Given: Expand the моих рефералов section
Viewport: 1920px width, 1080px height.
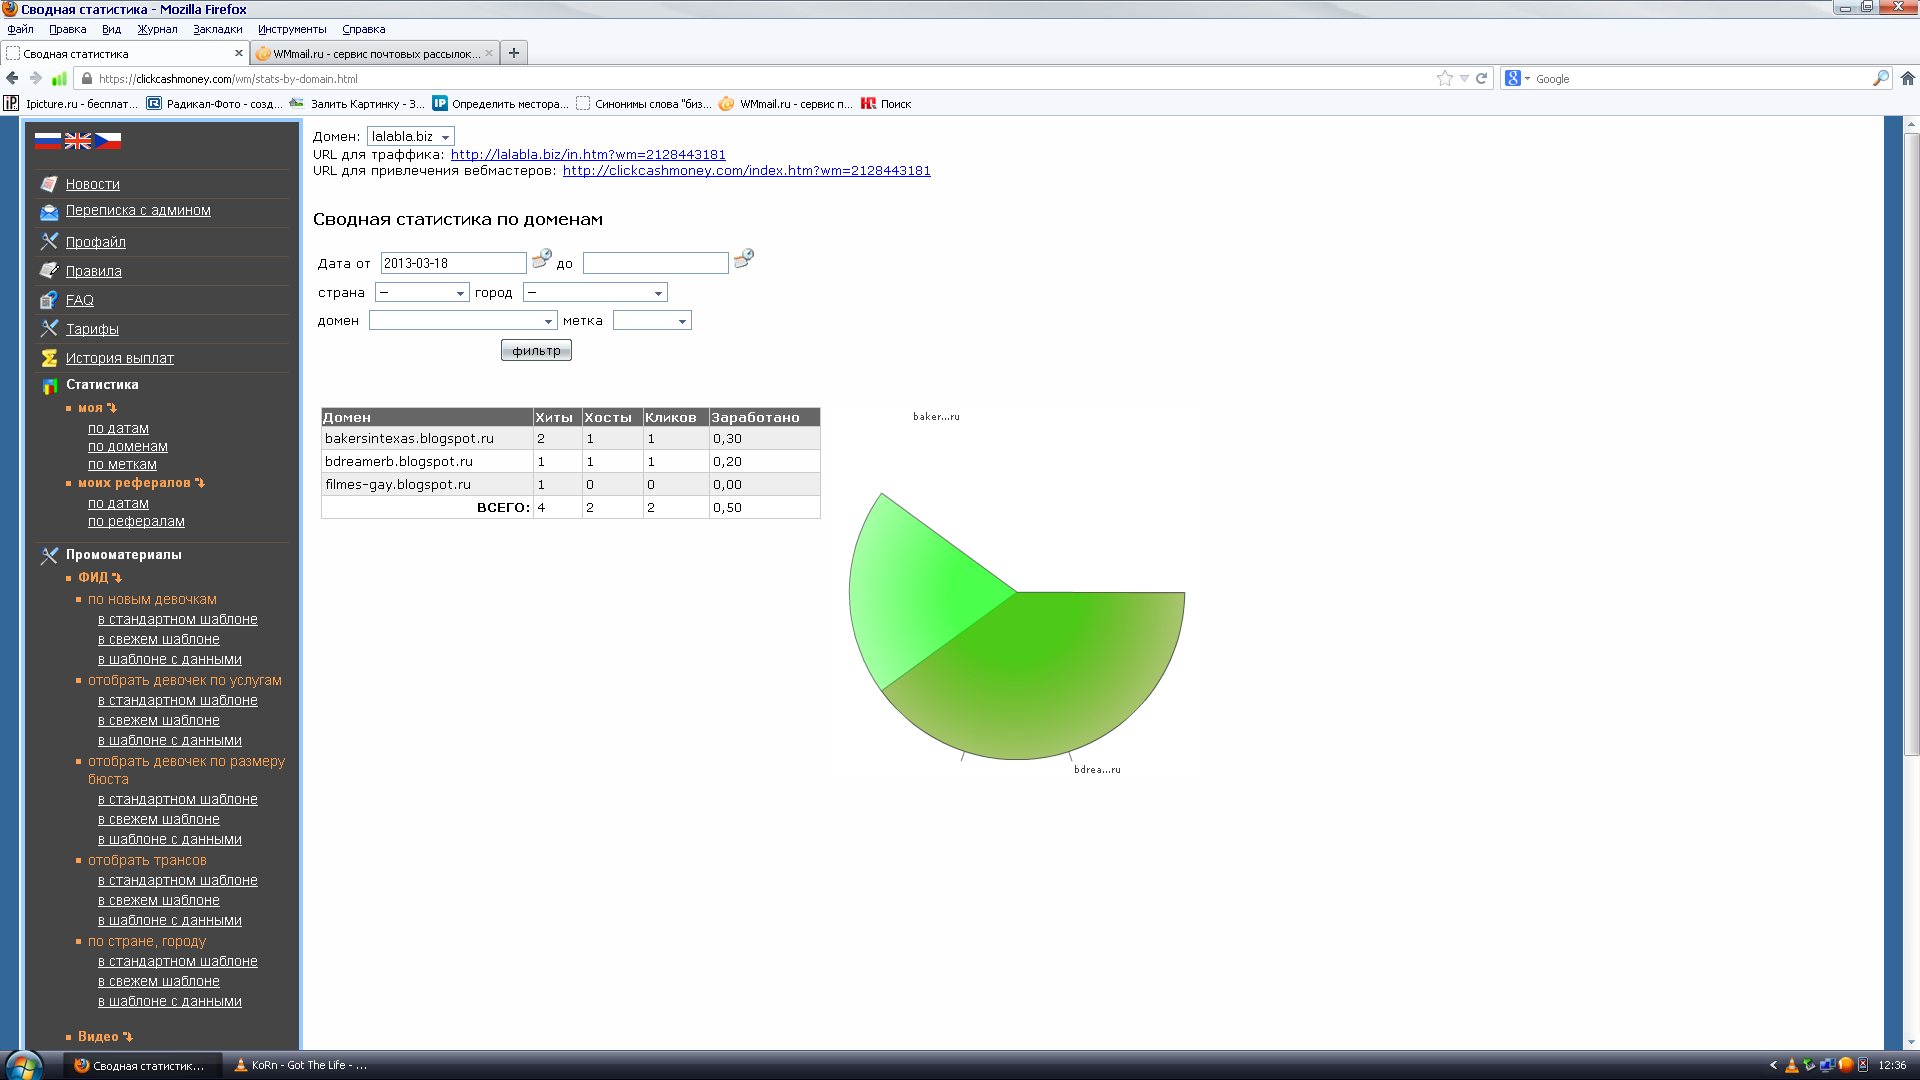Looking at the screenshot, I should [x=141, y=483].
